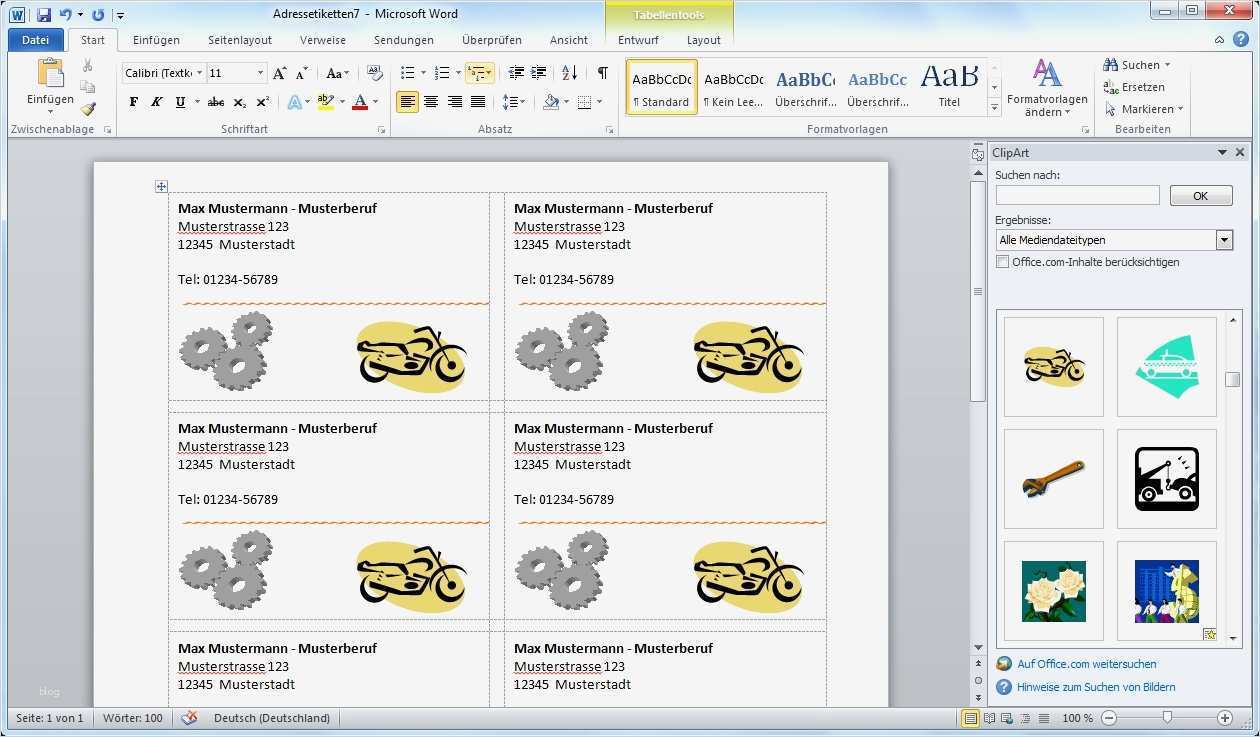The width and height of the screenshot is (1260, 737).
Task: Adjust the zoom slider in status bar
Action: [1167, 718]
